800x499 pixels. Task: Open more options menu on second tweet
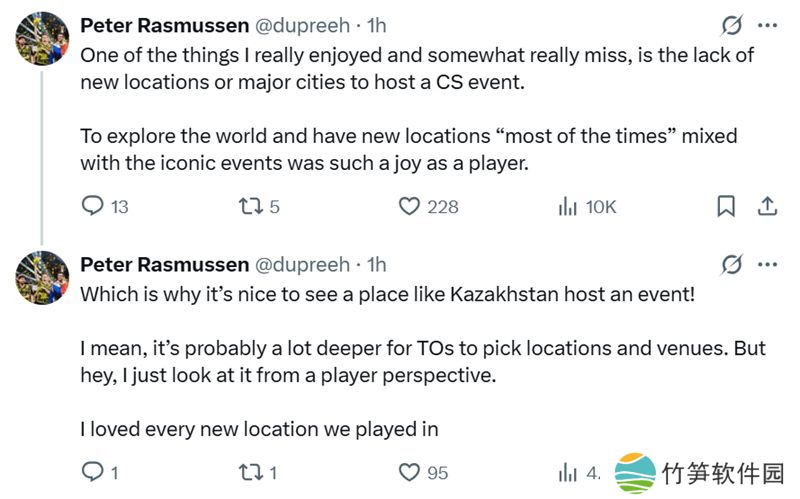(767, 265)
